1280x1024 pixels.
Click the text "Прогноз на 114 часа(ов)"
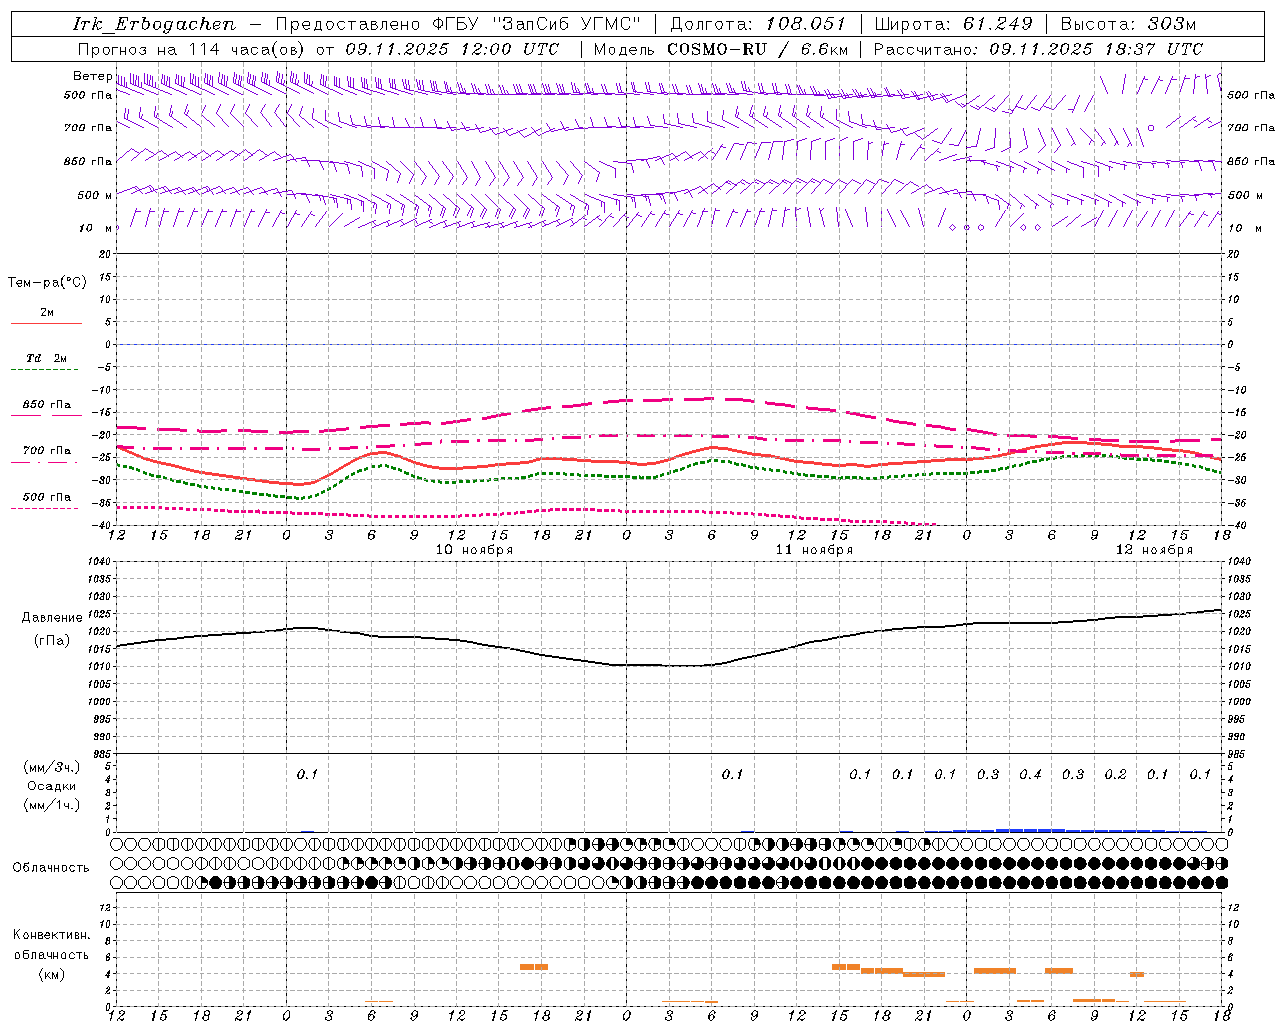tap(192, 49)
